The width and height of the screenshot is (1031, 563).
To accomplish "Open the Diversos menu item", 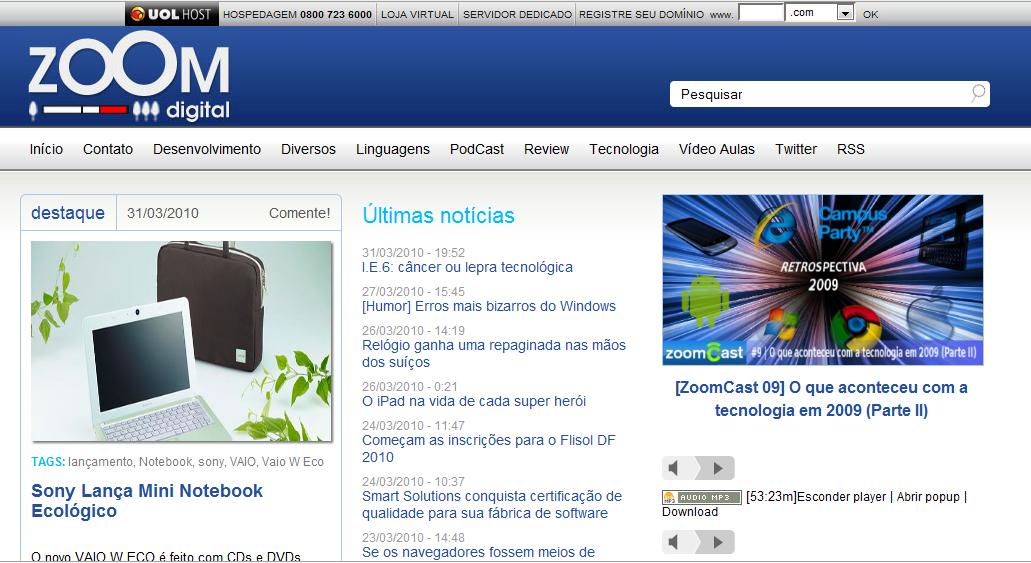I will 308,149.
